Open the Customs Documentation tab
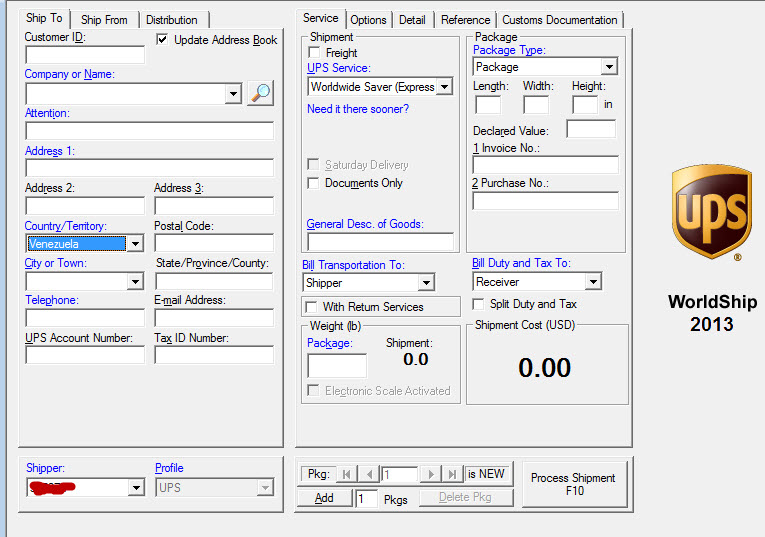 coord(559,20)
